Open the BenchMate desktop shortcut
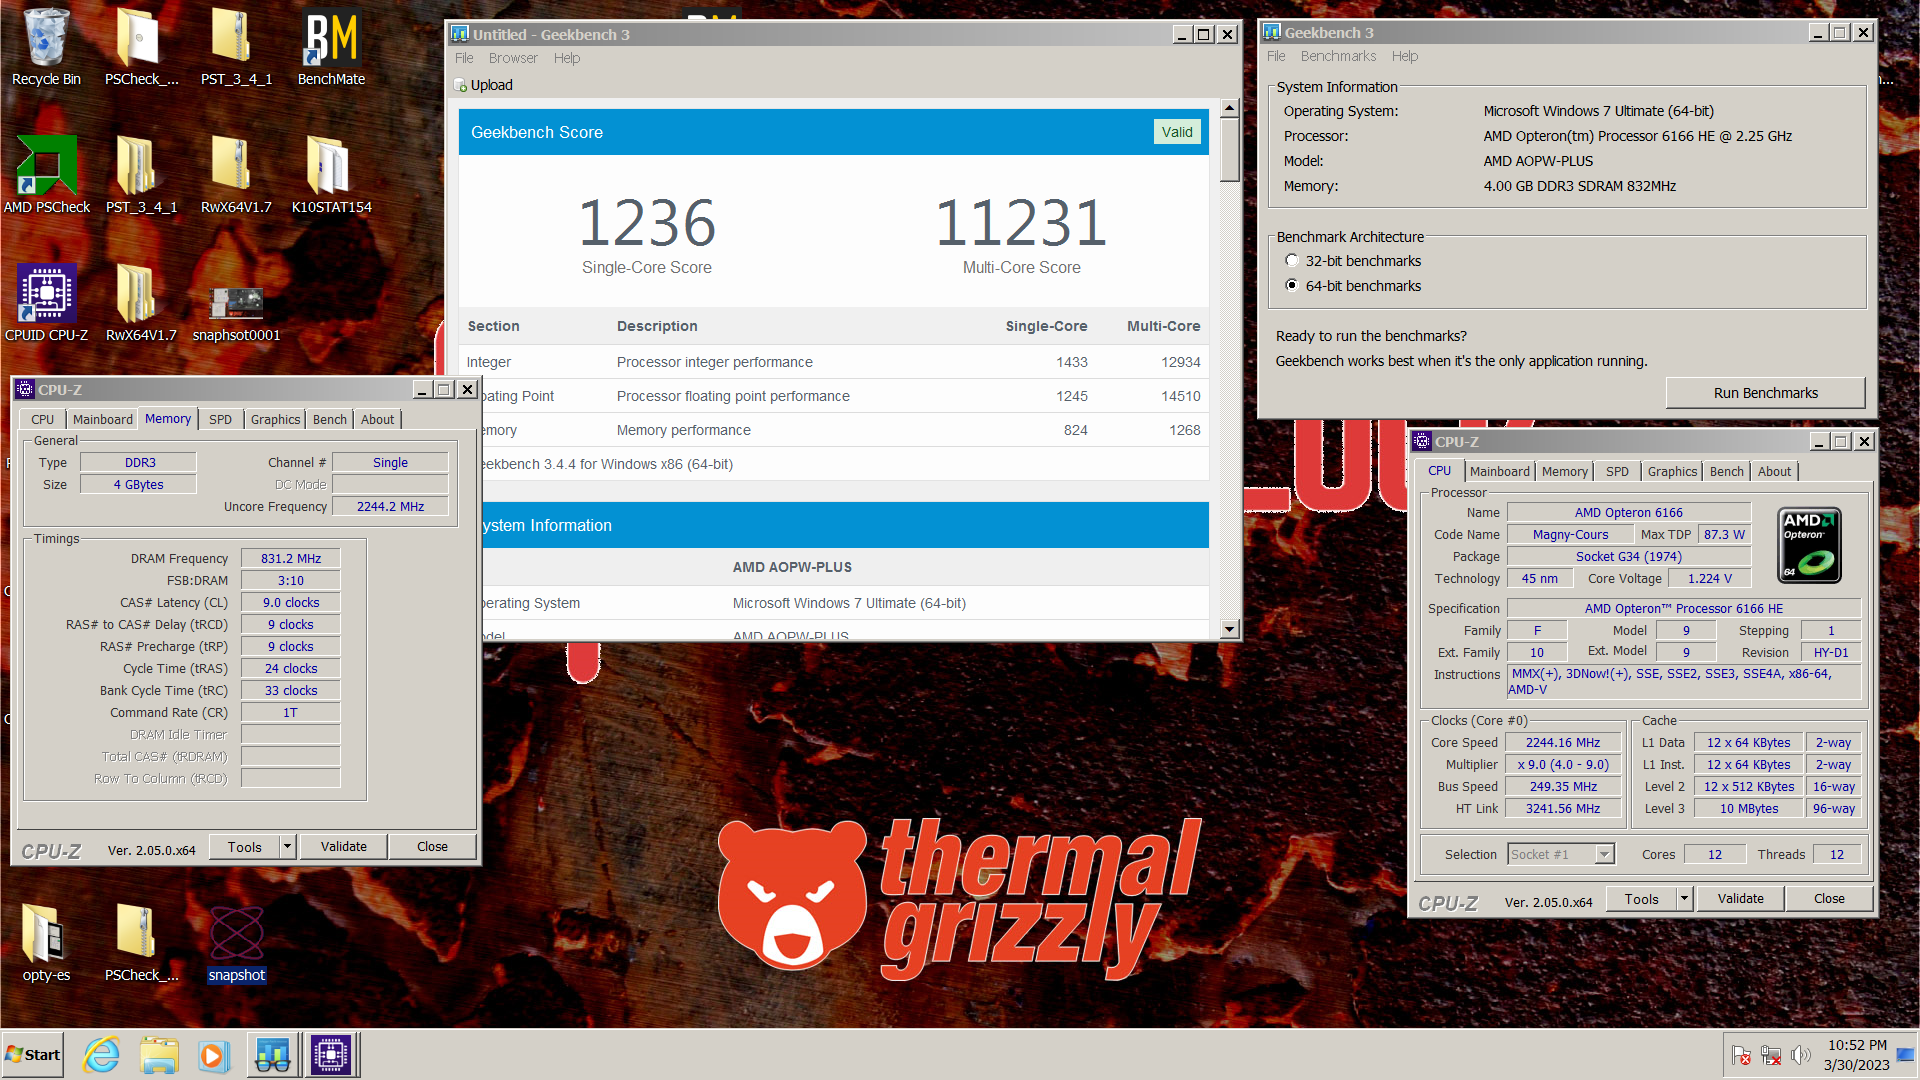This screenshot has width=1920, height=1080. [x=331, y=48]
